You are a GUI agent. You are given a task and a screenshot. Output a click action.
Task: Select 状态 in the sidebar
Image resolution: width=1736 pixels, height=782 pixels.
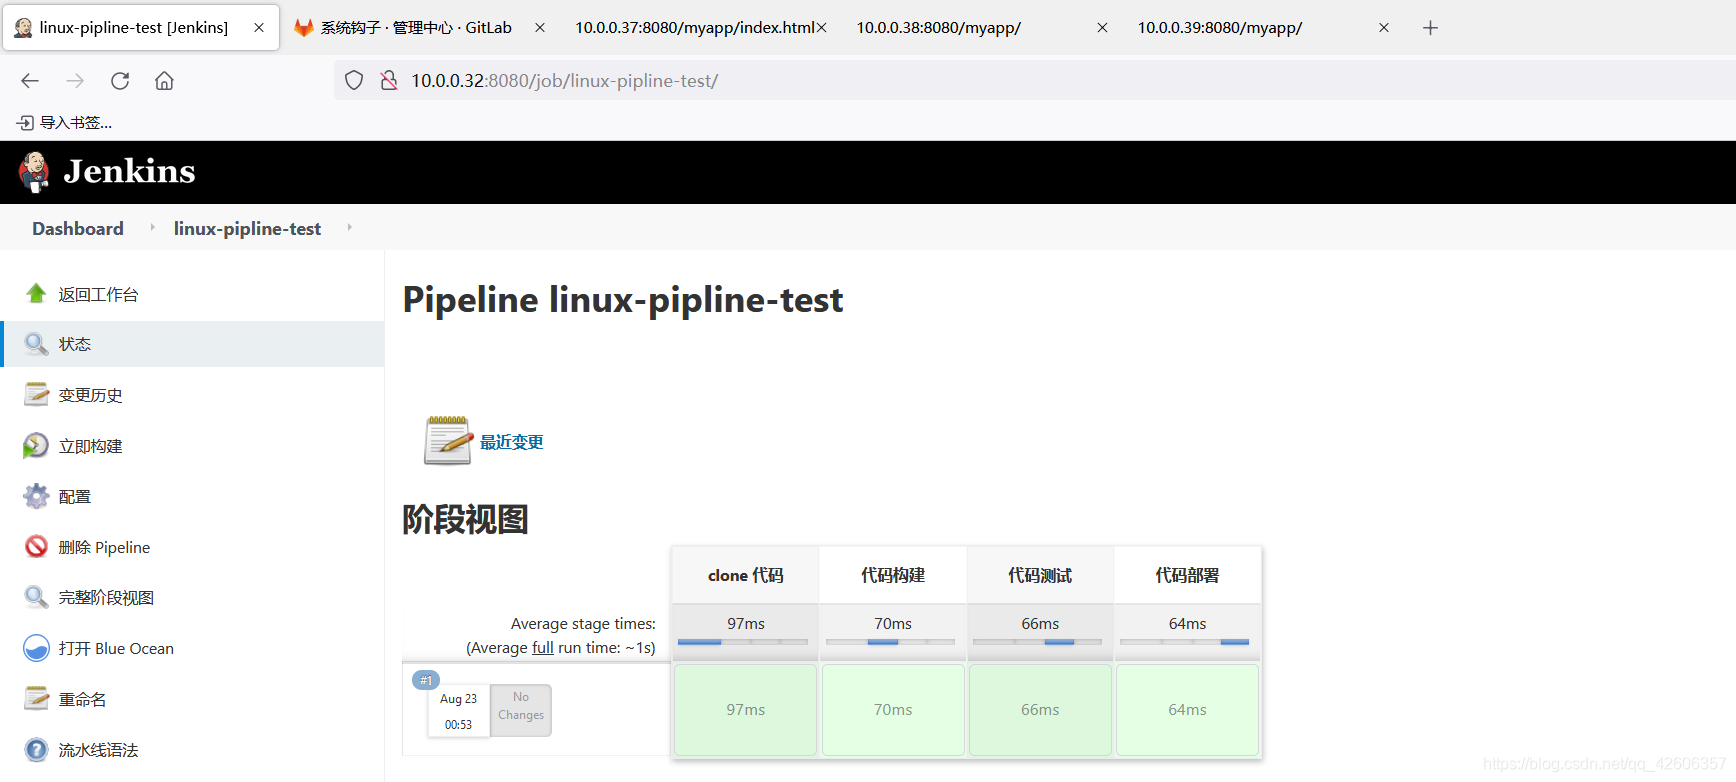(75, 344)
